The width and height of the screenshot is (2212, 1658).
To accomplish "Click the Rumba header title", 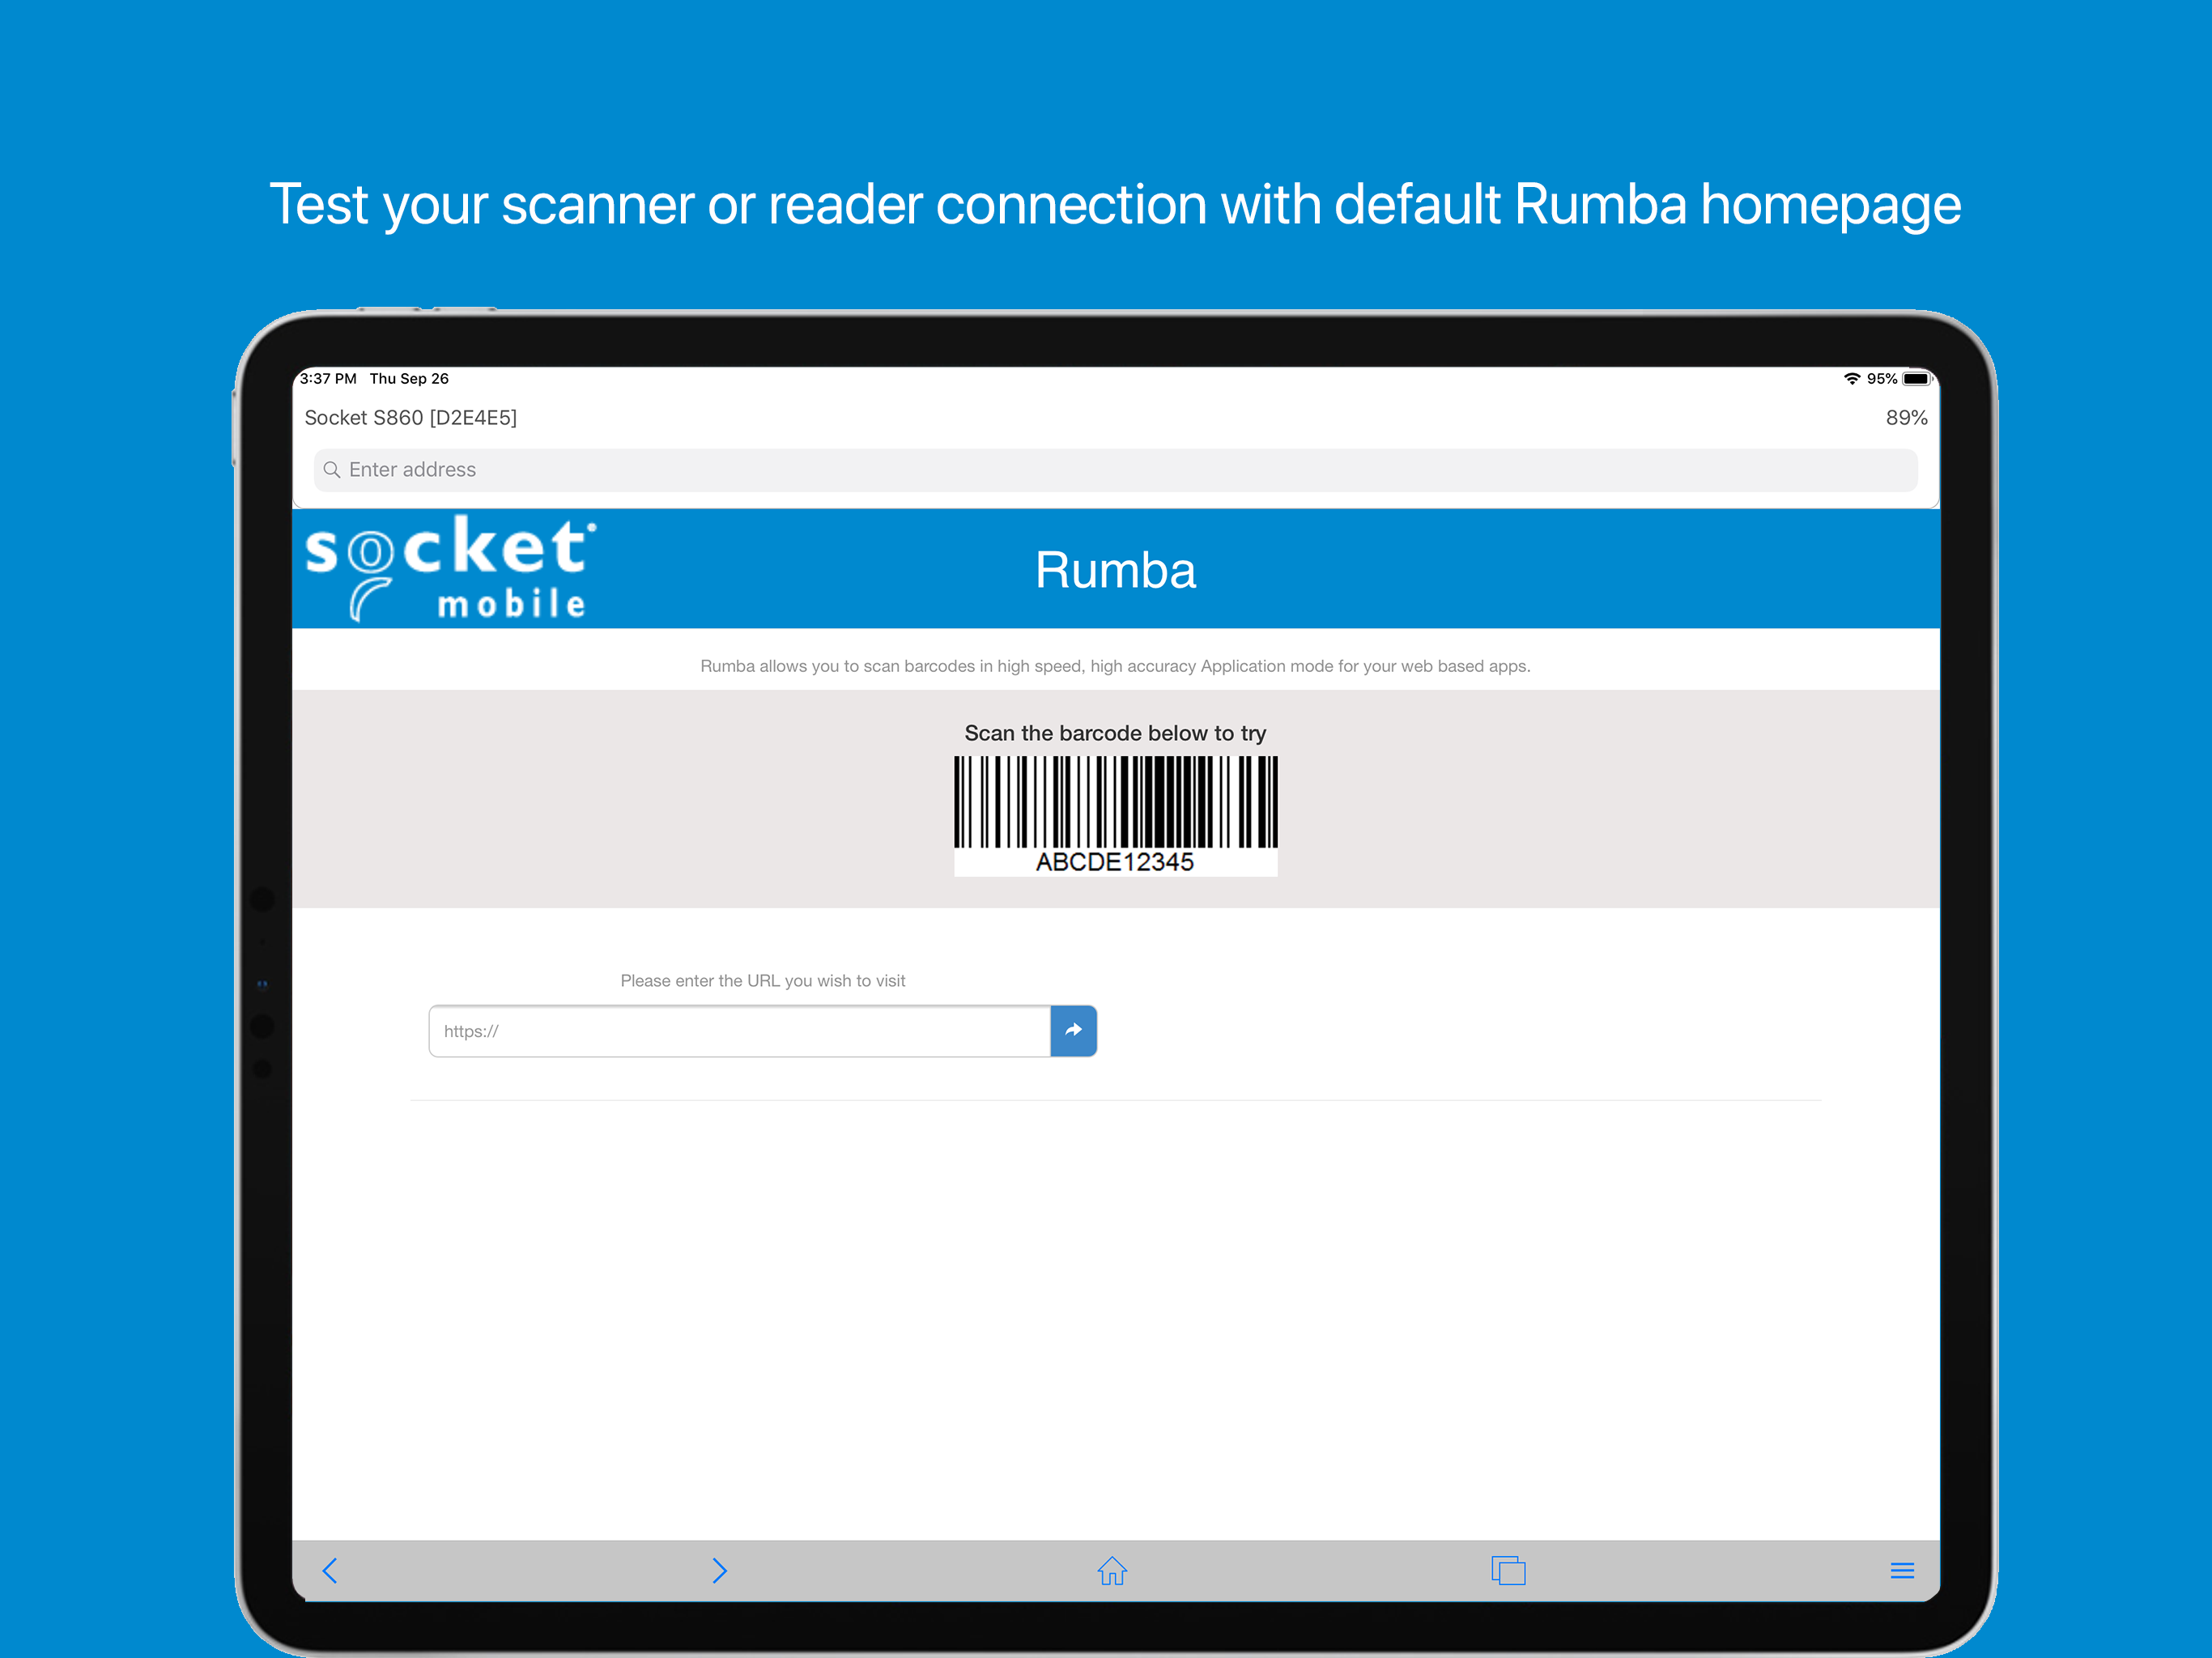I will click(x=1115, y=570).
